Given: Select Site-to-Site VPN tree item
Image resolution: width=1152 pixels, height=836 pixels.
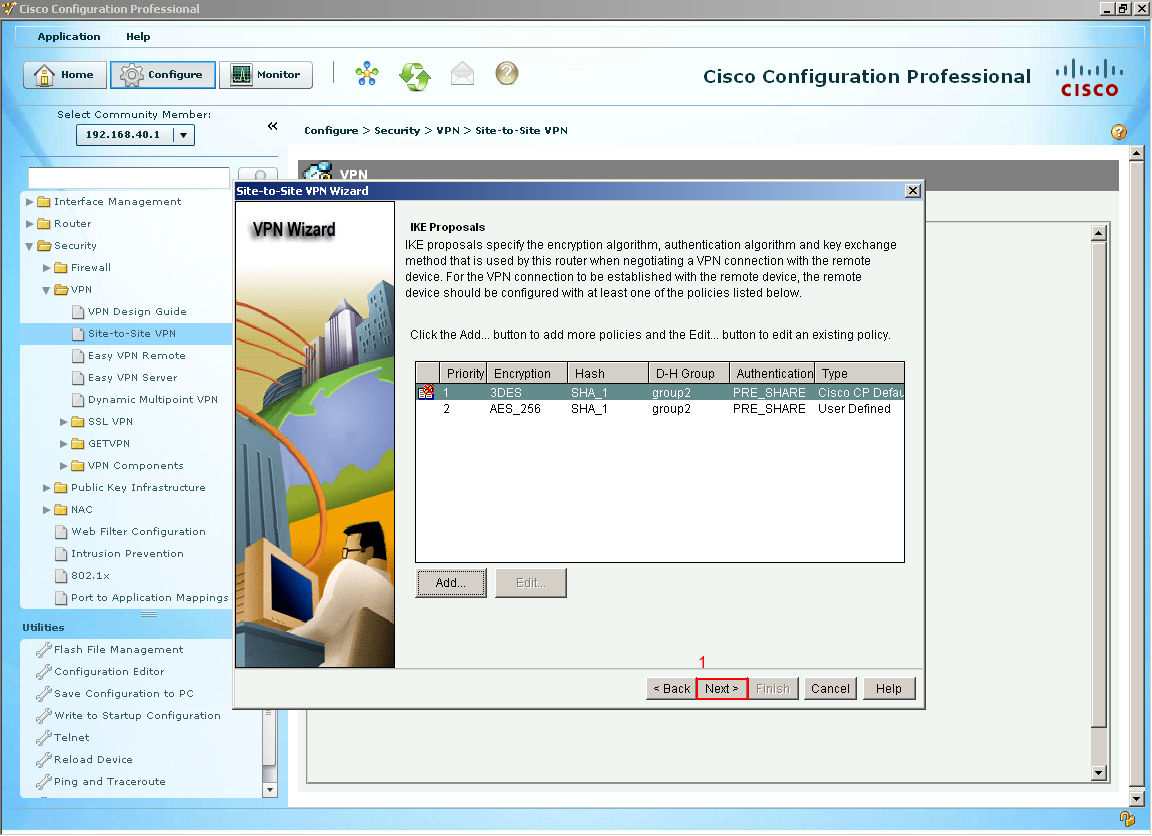Looking at the screenshot, I should (x=132, y=334).
